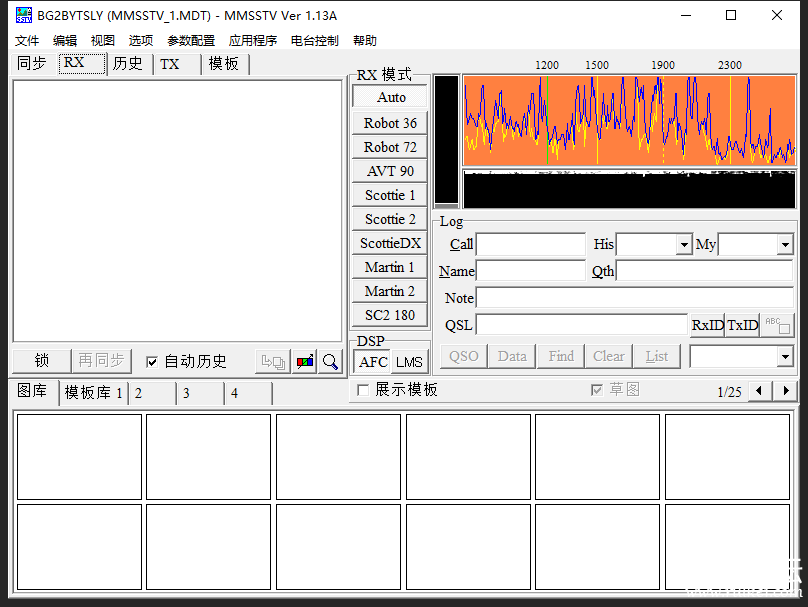The width and height of the screenshot is (808, 607).
Task: Click the Note input field
Action: click(x=634, y=298)
